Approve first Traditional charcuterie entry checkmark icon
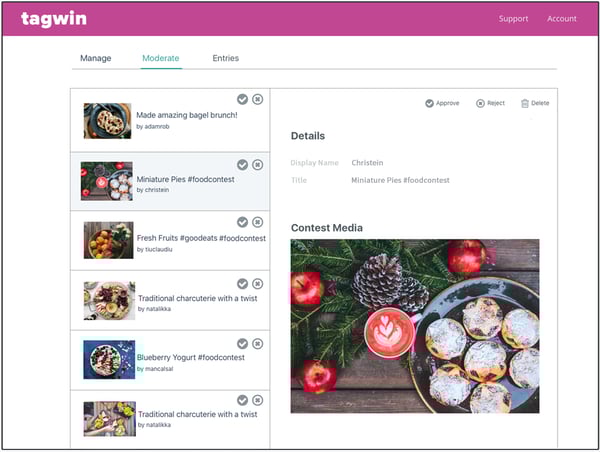The width and height of the screenshot is (600, 452). (x=242, y=284)
